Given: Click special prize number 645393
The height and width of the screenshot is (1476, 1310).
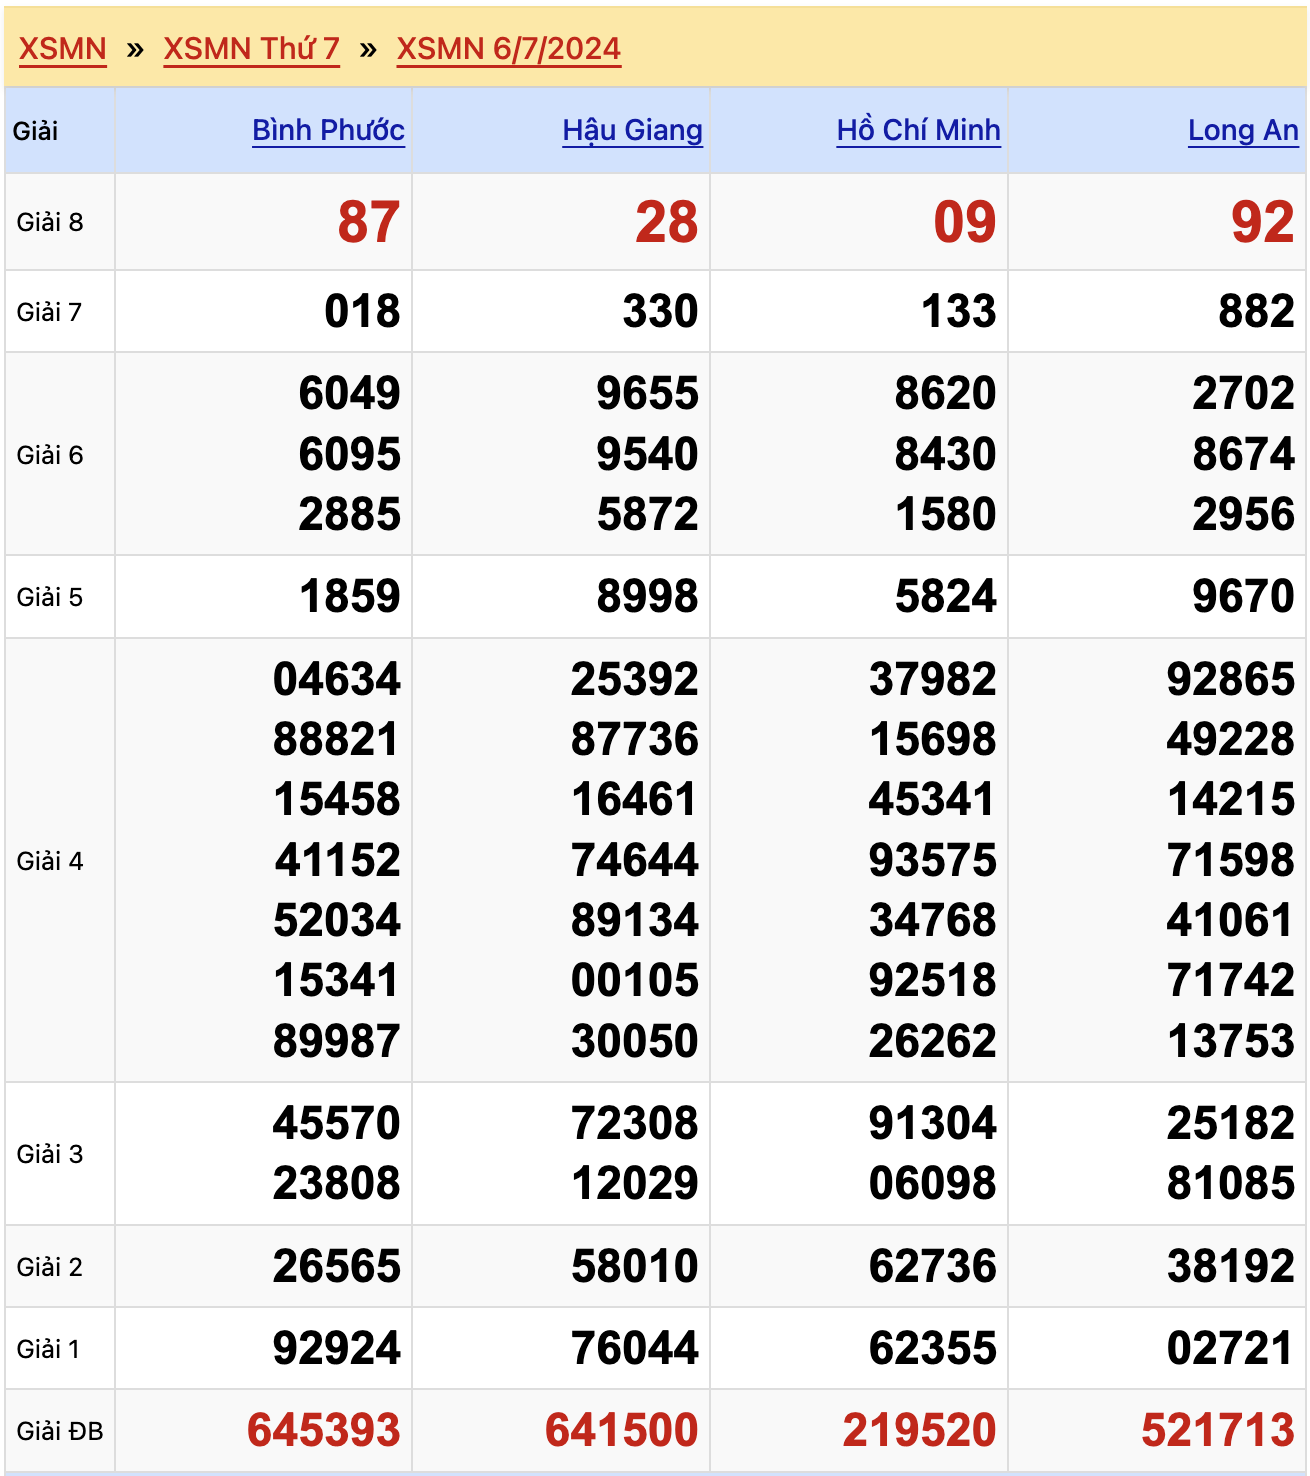Looking at the screenshot, I should [324, 1430].
